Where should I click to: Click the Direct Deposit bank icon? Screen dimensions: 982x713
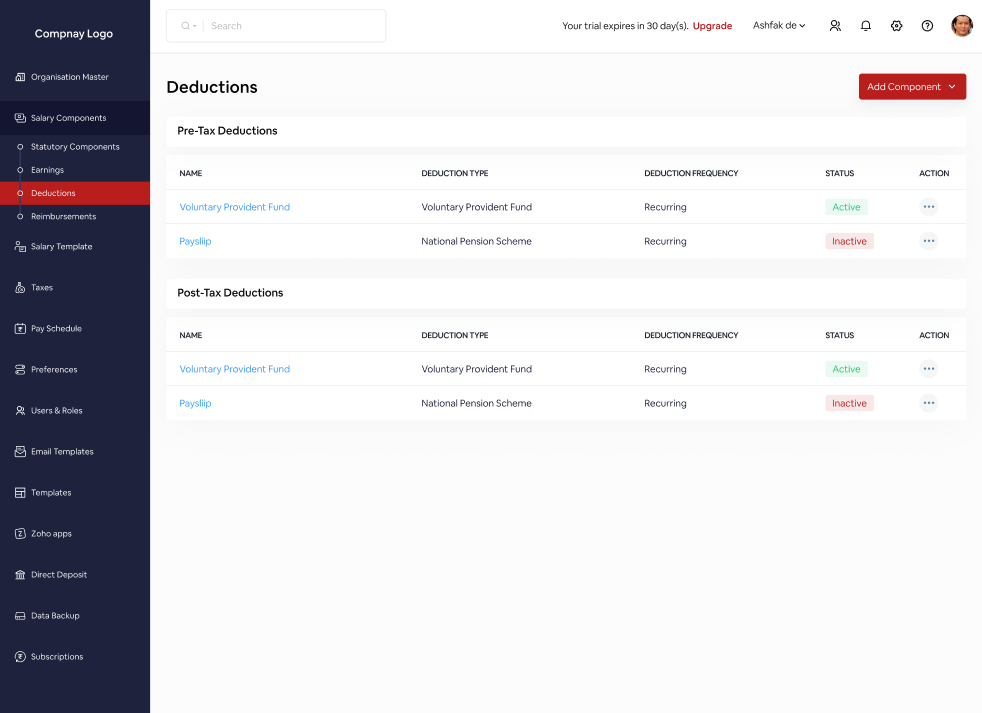[20, 575]
